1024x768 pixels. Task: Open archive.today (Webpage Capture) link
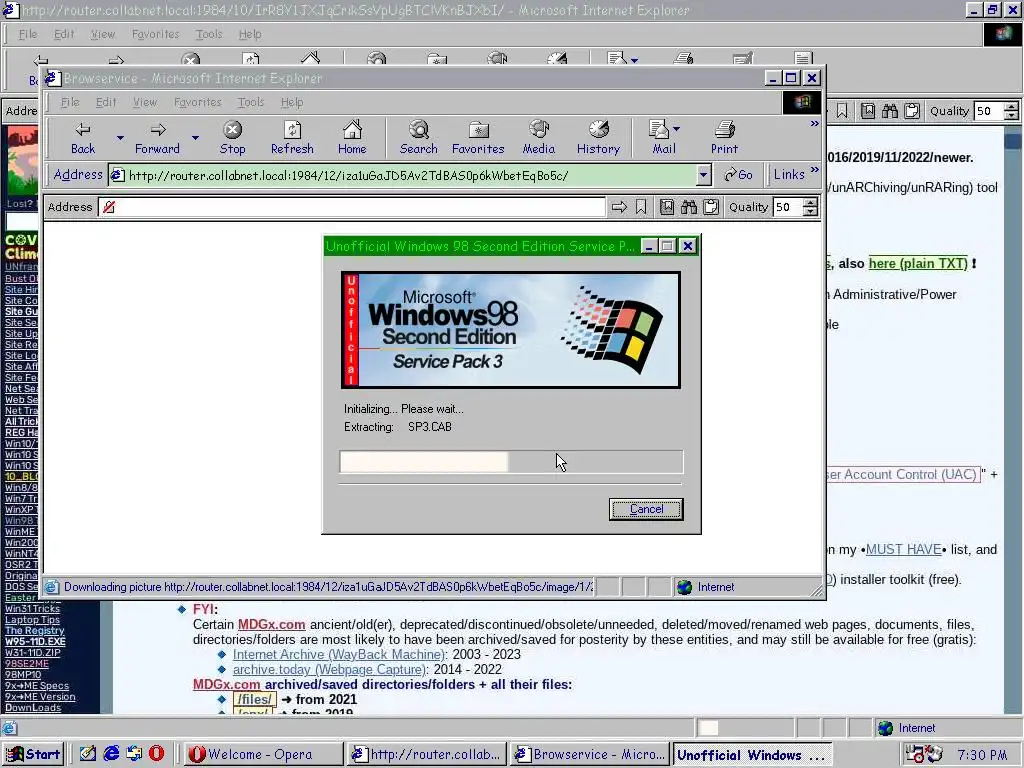[x=330, y=669]
